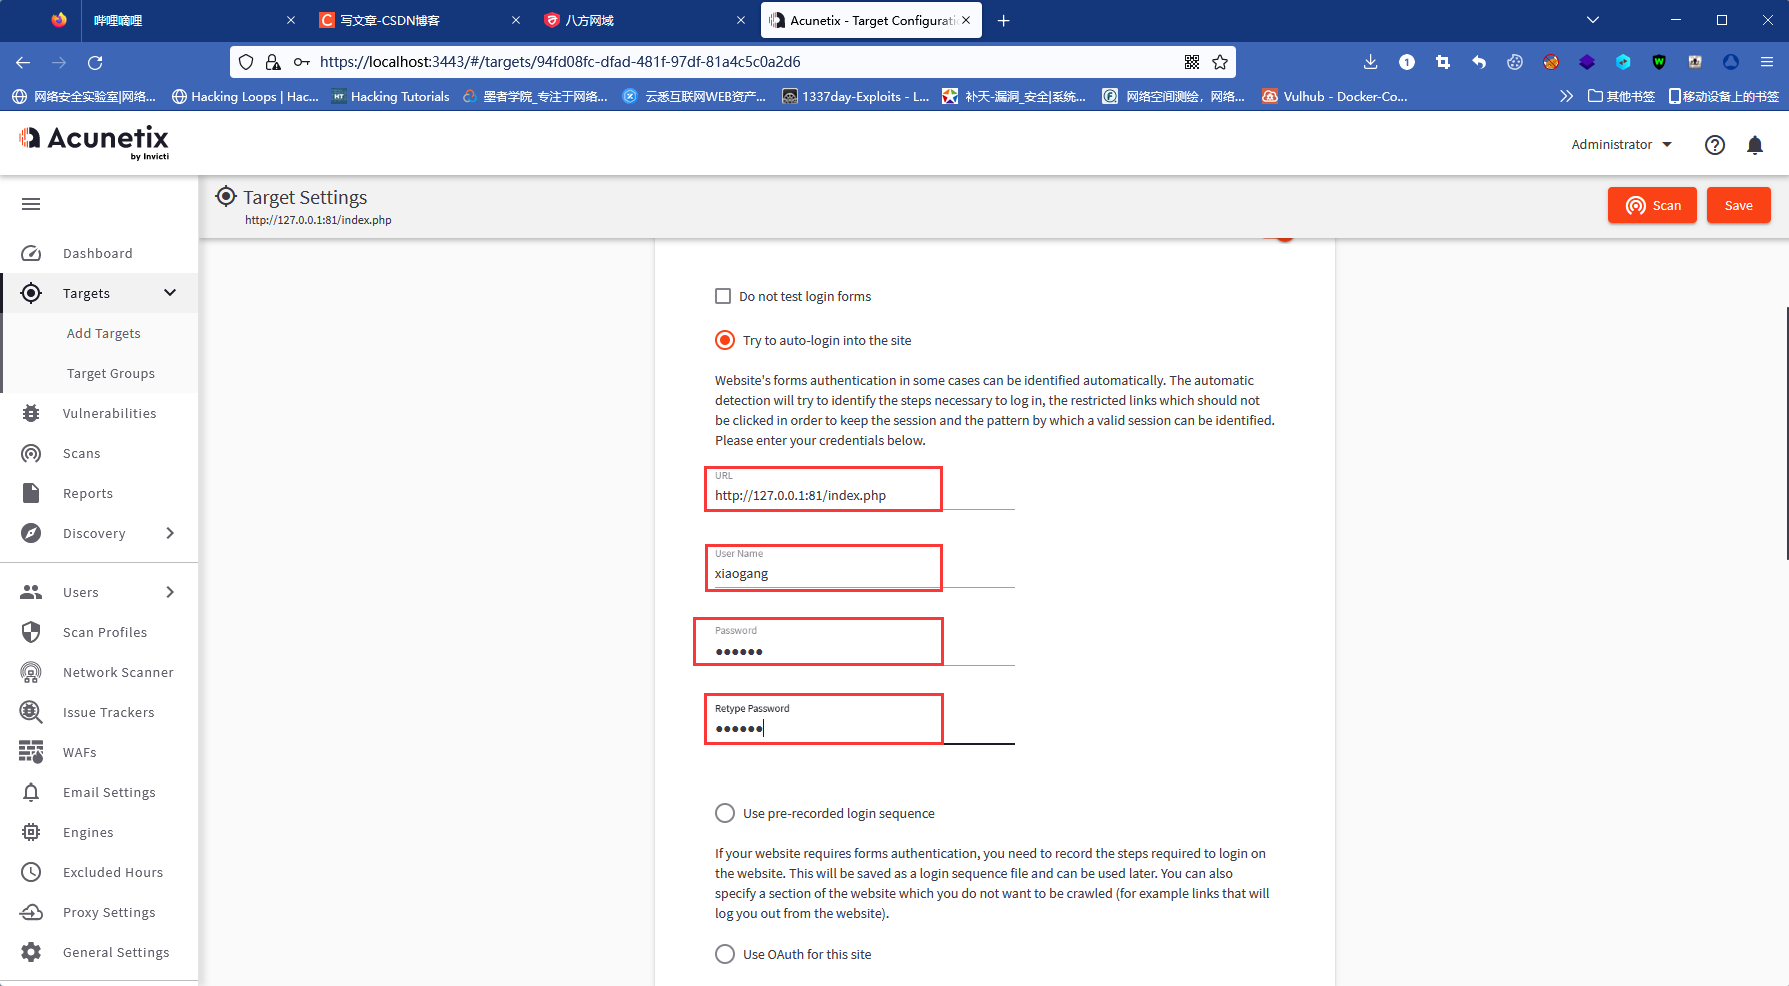This screenshot has width=1789, height=986.
Task: Open 1337day-Exploits bookmark
Action: [x=855, y=96]
